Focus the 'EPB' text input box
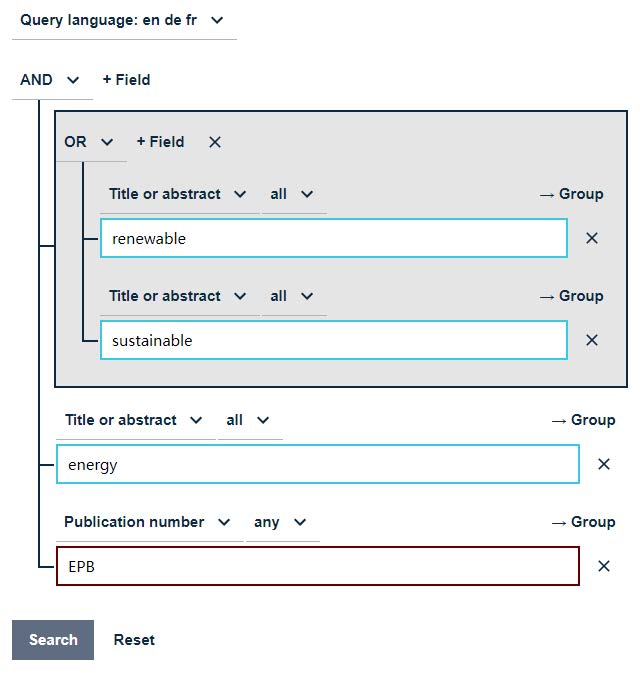Image resolution: width=640 pixels, height=673 pixels. pyautogui.click(x=318, y=566)
